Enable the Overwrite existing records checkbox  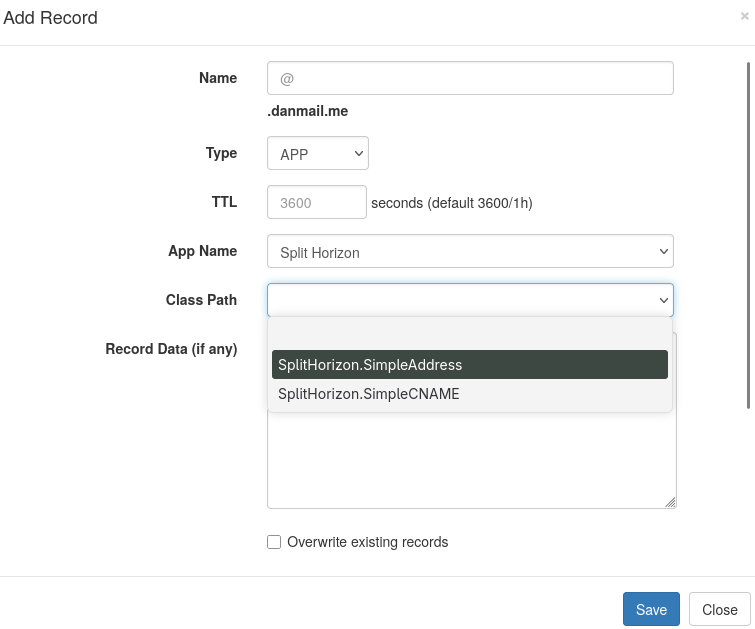[274, 542]
